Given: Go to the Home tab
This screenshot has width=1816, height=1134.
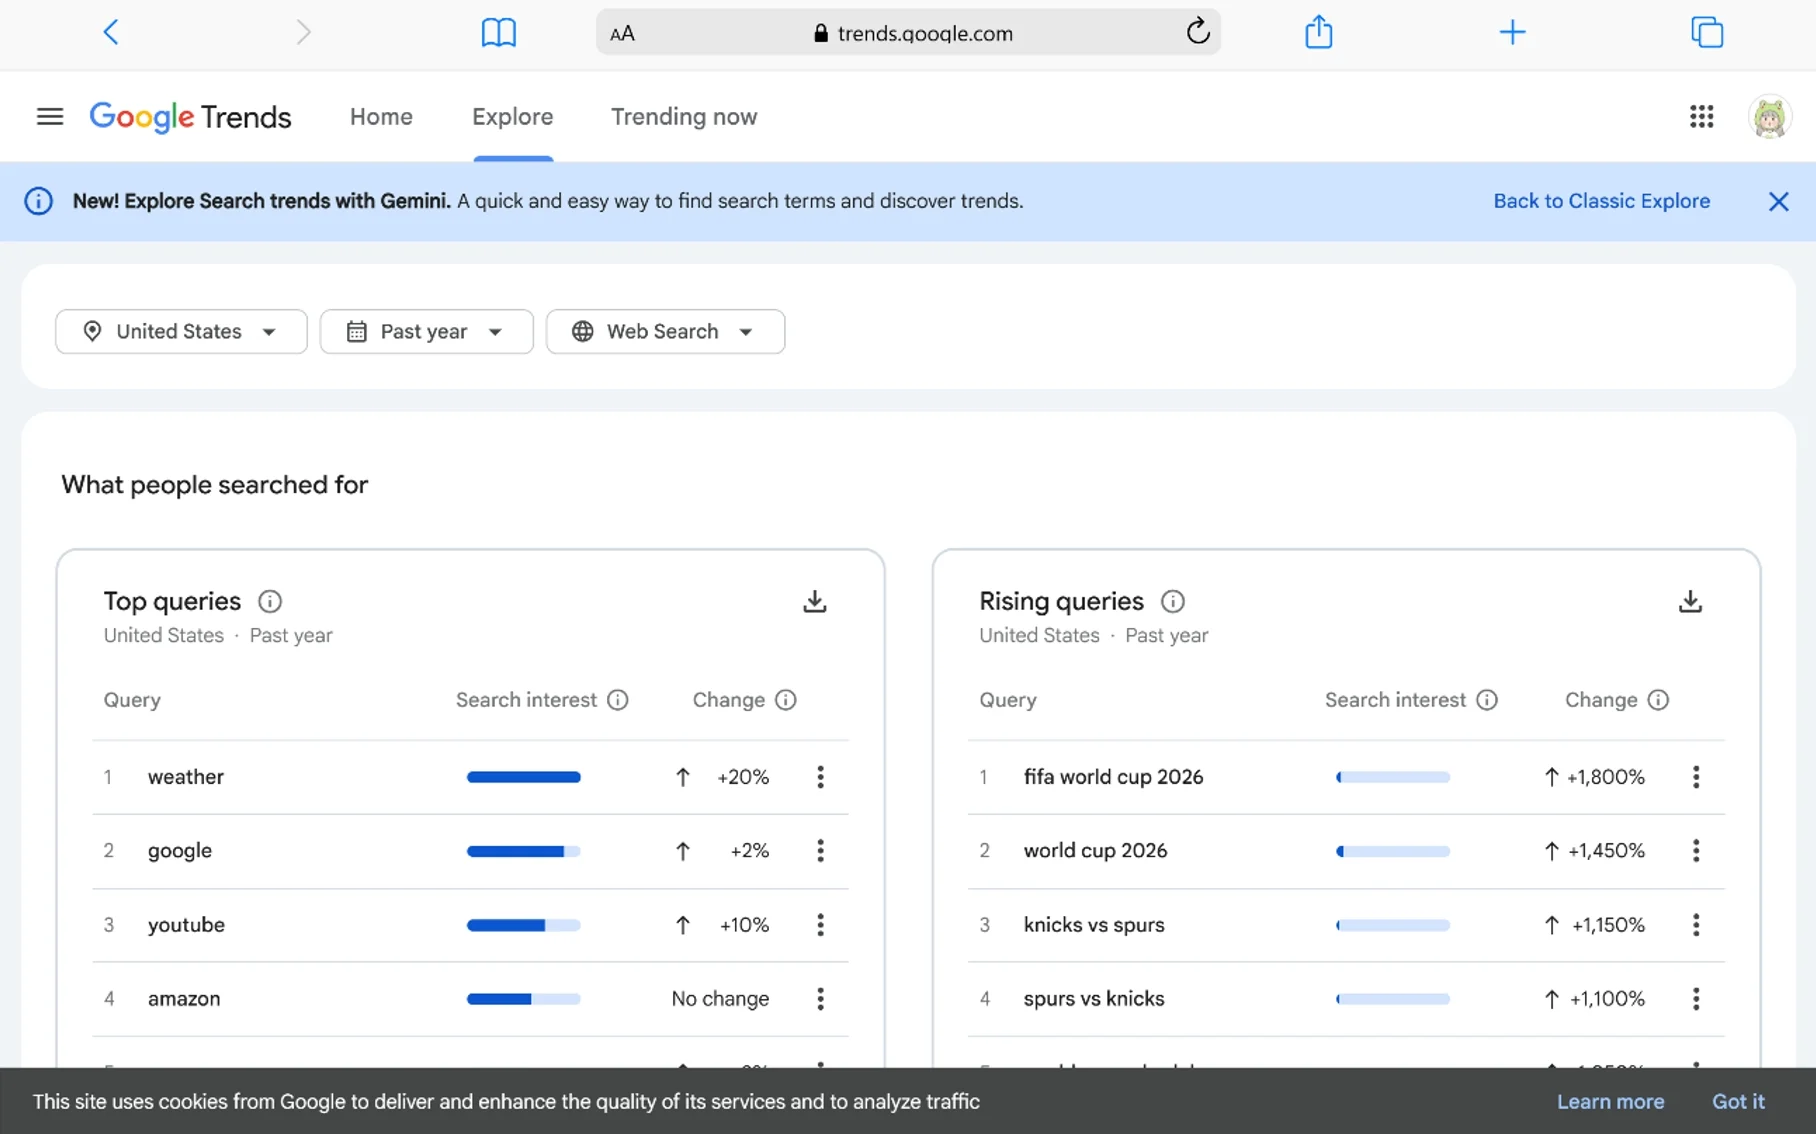Looking at the screenshot, I should point(381,117).
